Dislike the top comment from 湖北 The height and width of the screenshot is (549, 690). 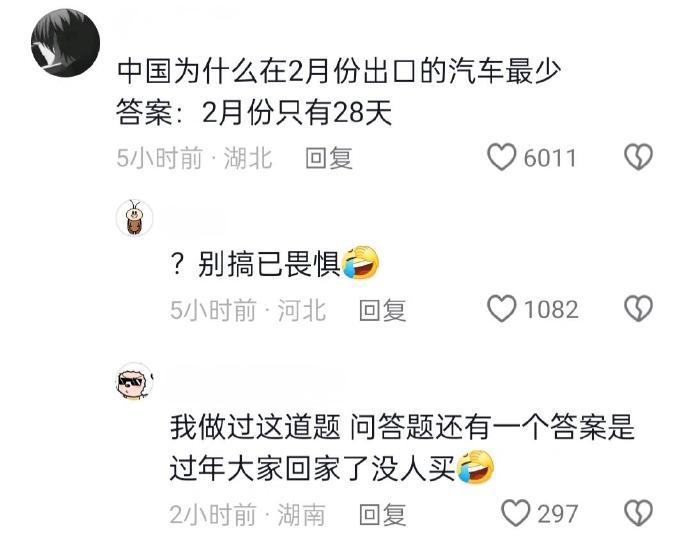639,157
